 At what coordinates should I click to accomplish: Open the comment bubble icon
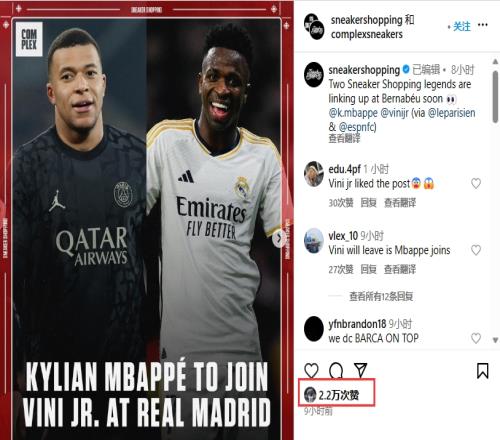click(x=336, y=370)
